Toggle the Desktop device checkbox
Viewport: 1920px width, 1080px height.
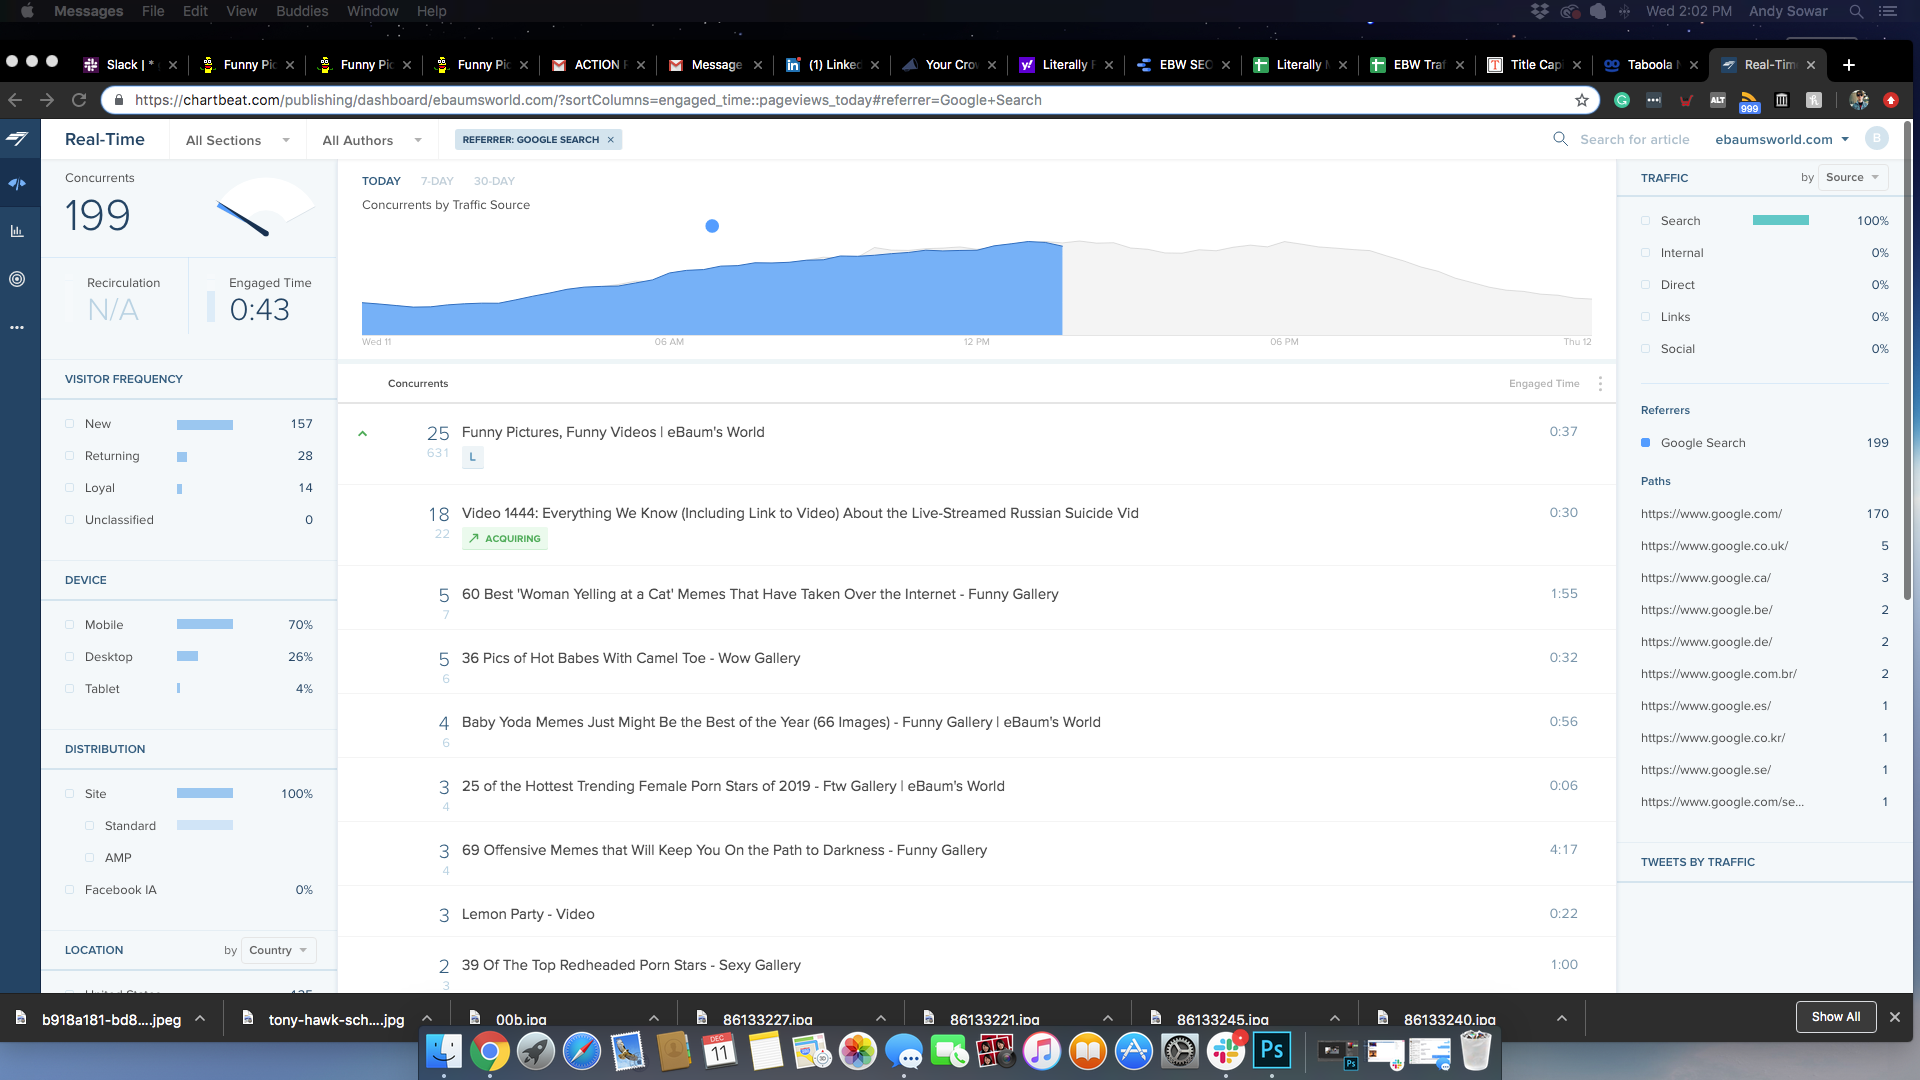70,657
